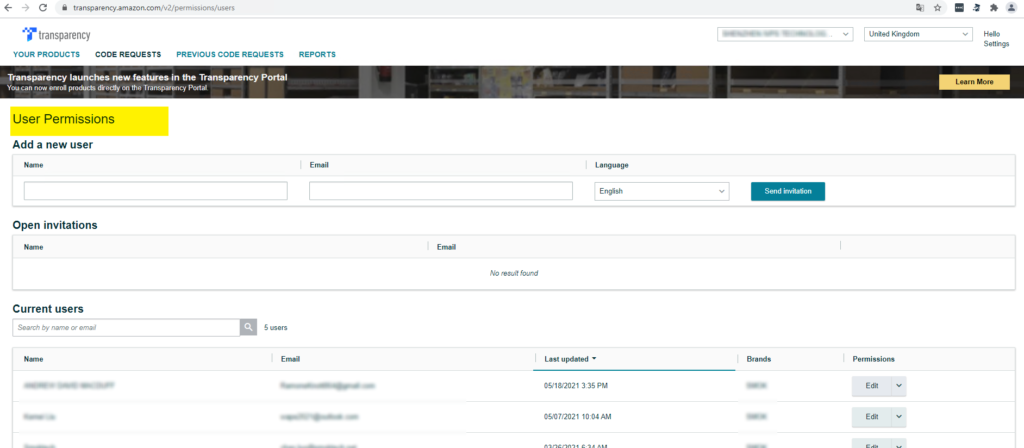Go back with the browser back arrow
This screenshot has height=448, width=1024.
tap(8, 8)
